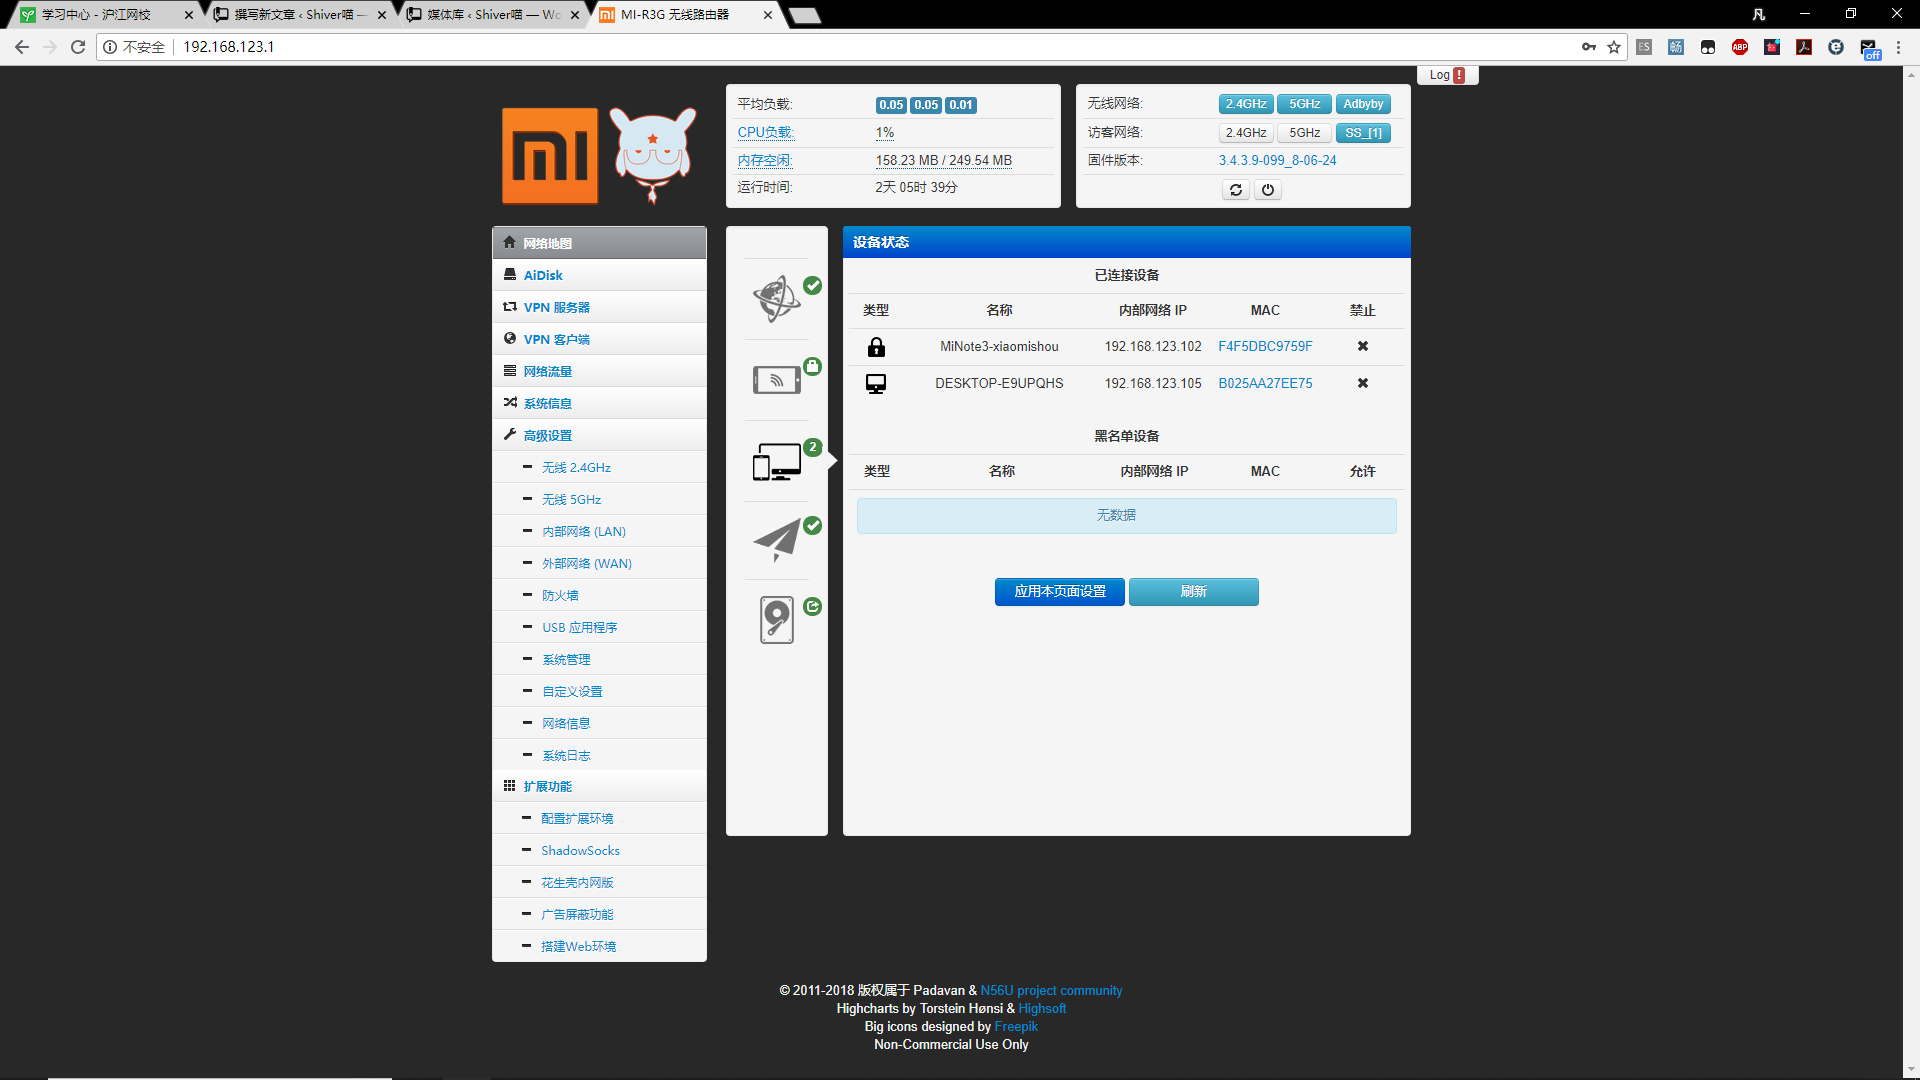Open the Log dropdown tab
This screenshot has width=1920, height=1080.
coord(1446,75)
